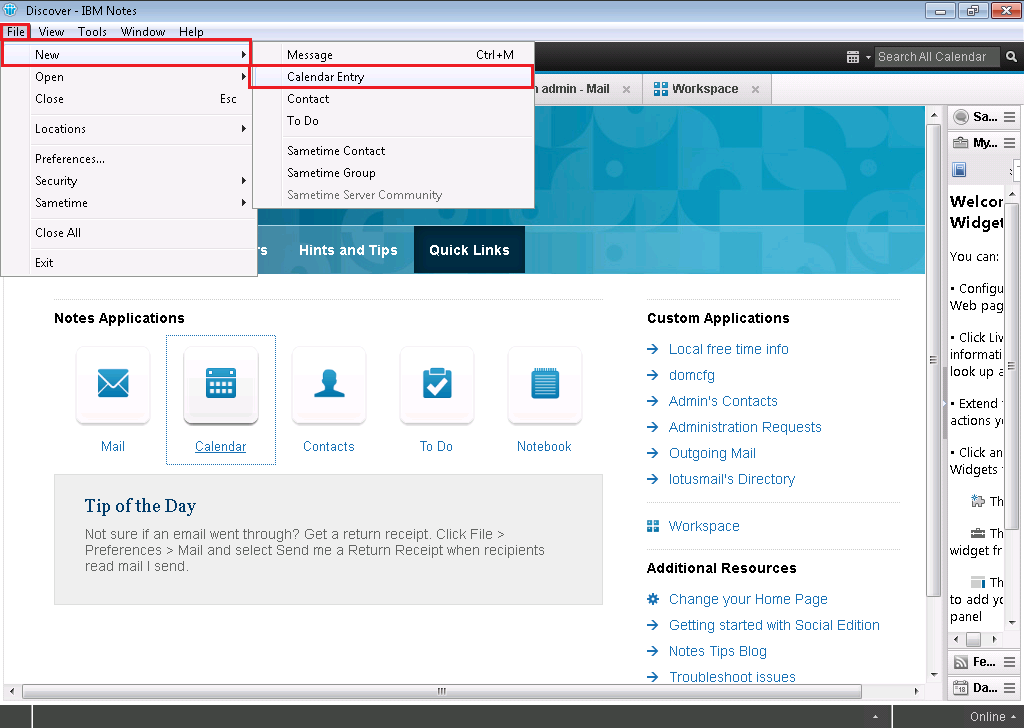The width and height of the screenshot is (1024, 728).
Task: Click the search magnifier icon
Action: [1011, 57]
